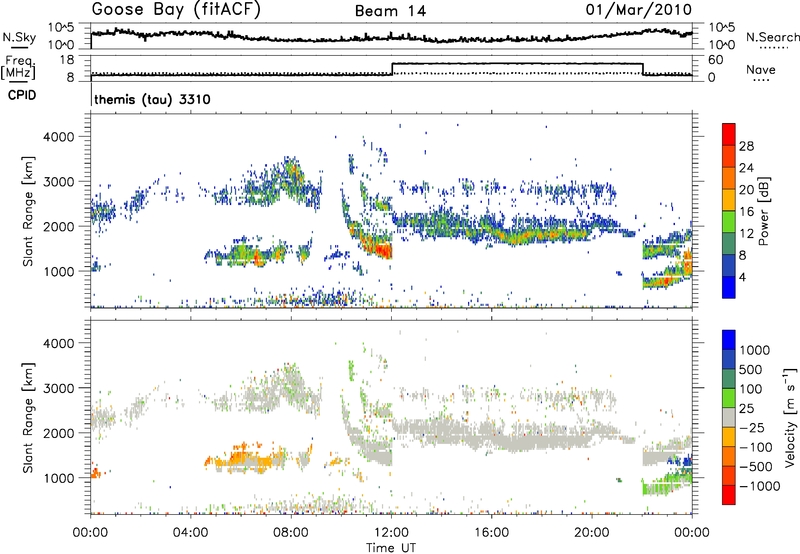The height and width of the screenshot is (554, 800).
Task: Click the "-1000" tick on the Velocity color bar
Action: (x=760, y=486)
